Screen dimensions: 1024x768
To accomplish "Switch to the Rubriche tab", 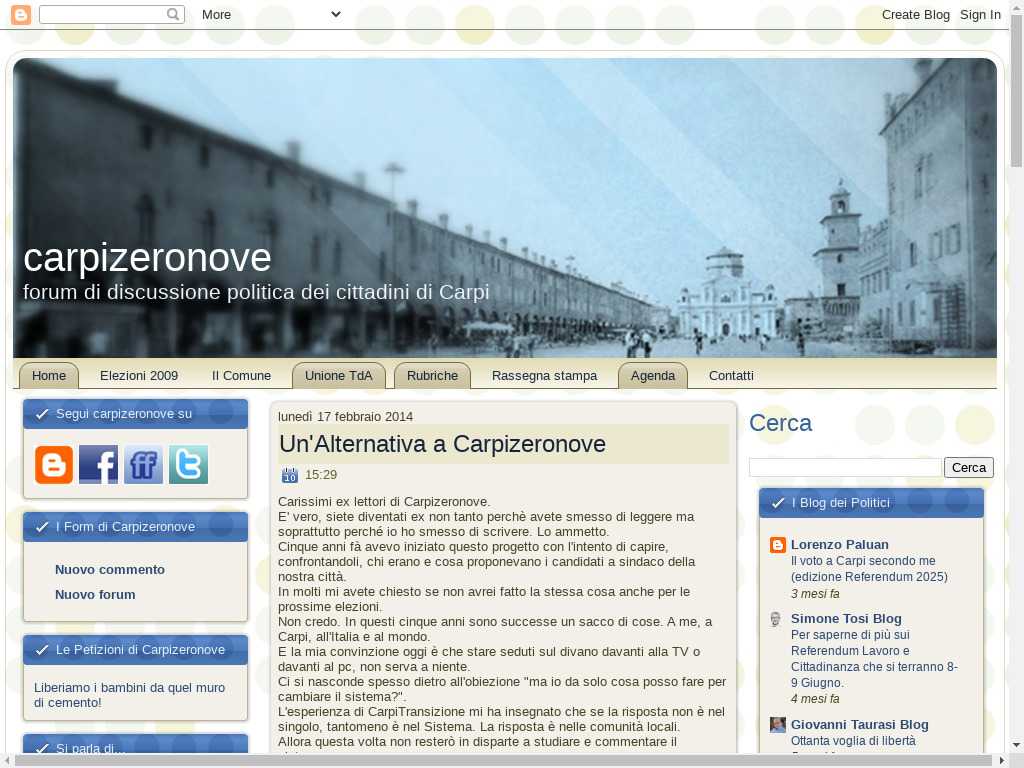I will pyautogui.click(x=432, y=376).
